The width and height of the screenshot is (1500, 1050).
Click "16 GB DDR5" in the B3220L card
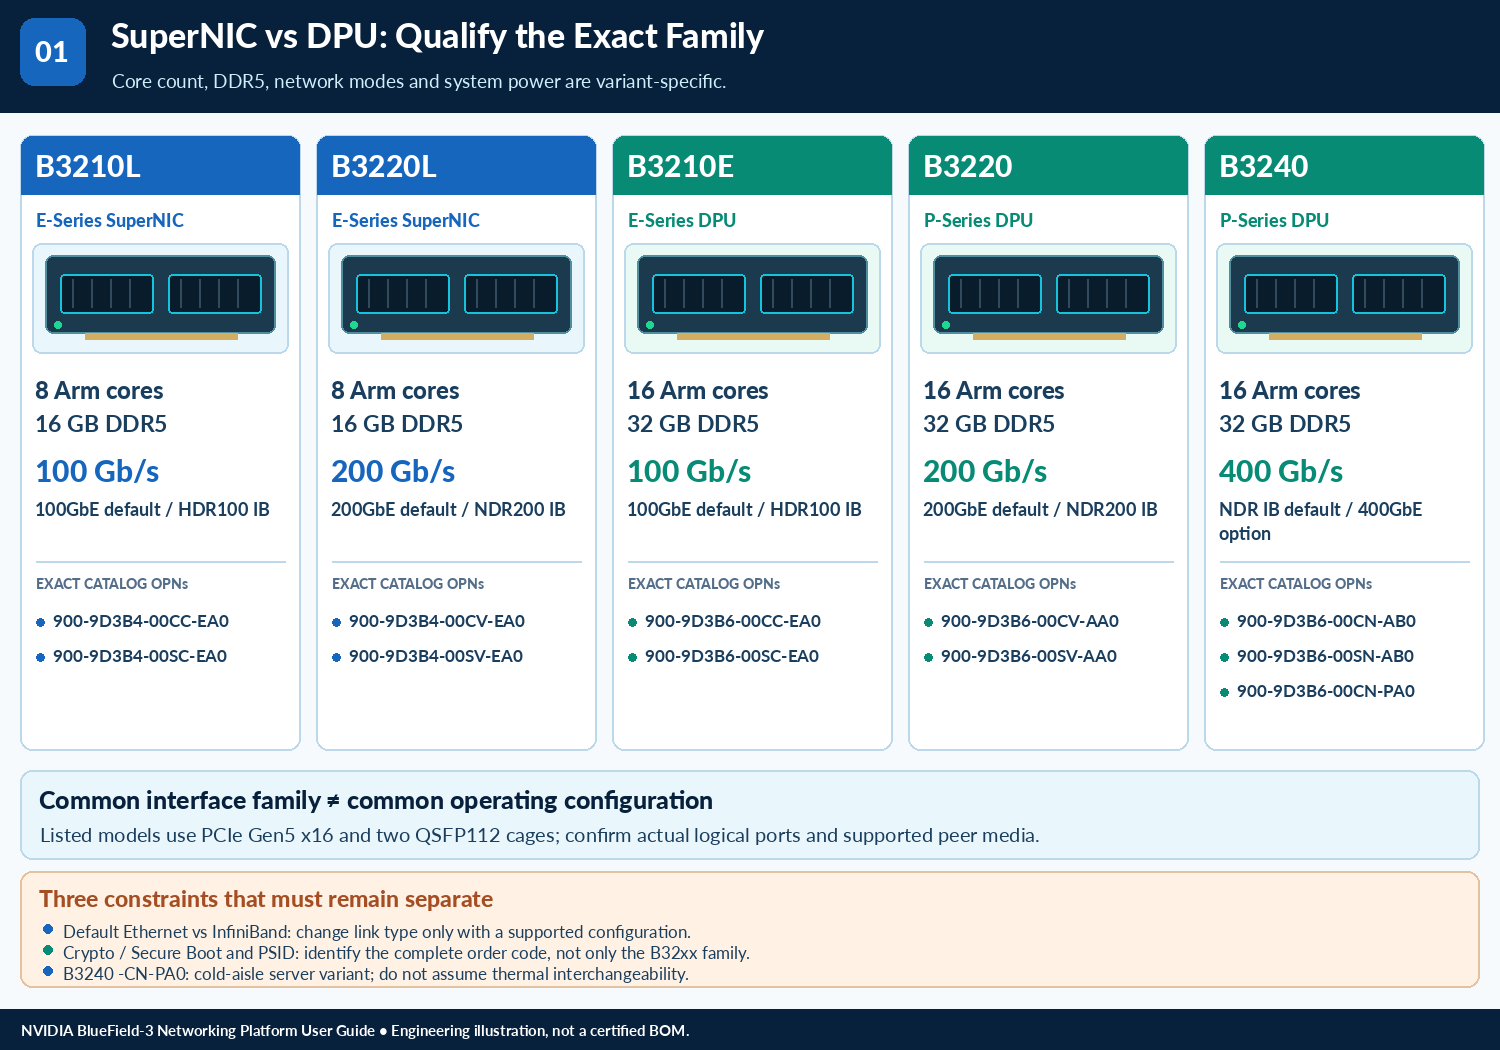pos(397,424)
